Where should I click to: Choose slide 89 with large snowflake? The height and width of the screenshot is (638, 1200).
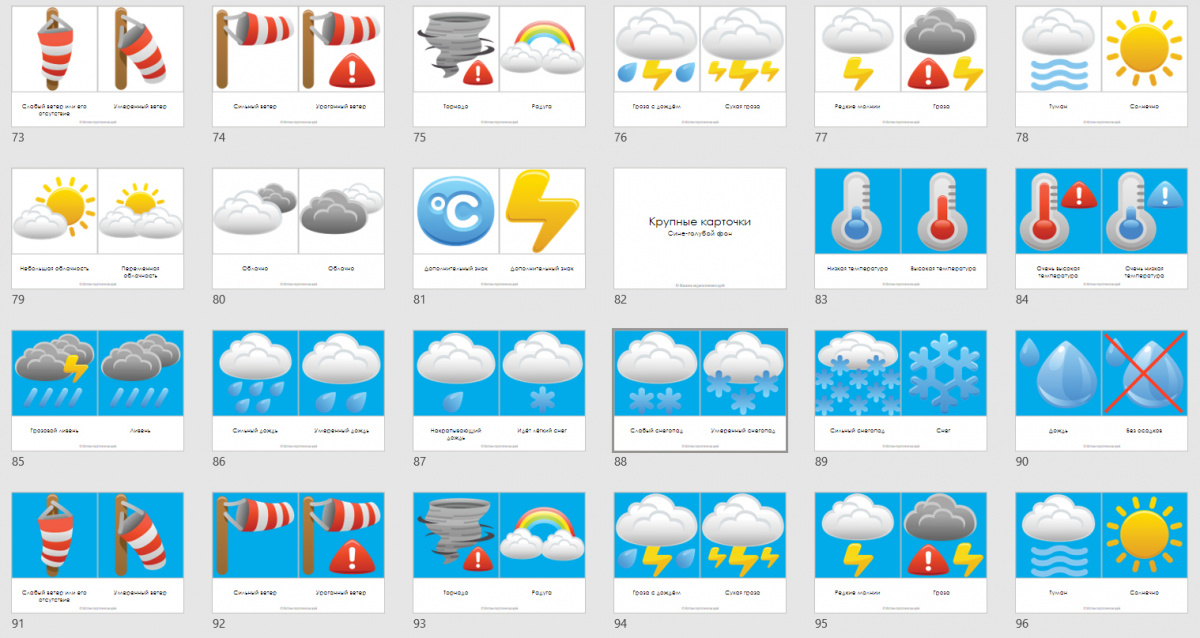tap(901, 390)
